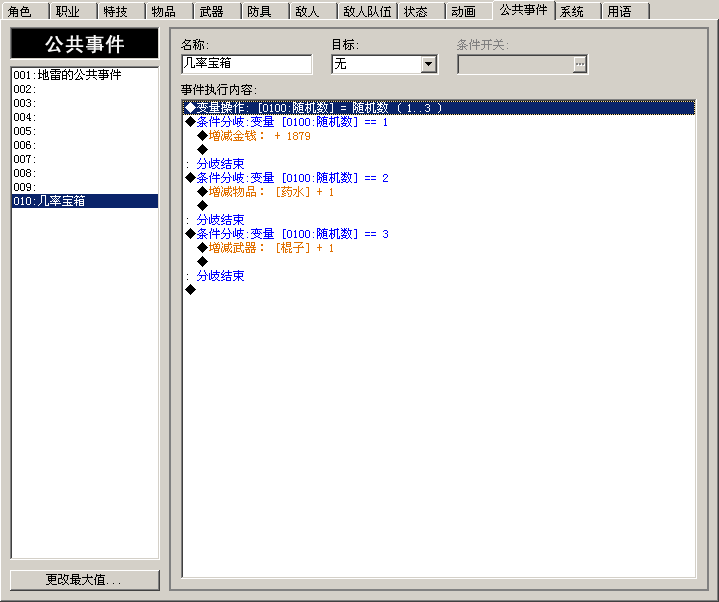
Task: Click the 条件开关 ellipsis button
Action: (580, 64)
